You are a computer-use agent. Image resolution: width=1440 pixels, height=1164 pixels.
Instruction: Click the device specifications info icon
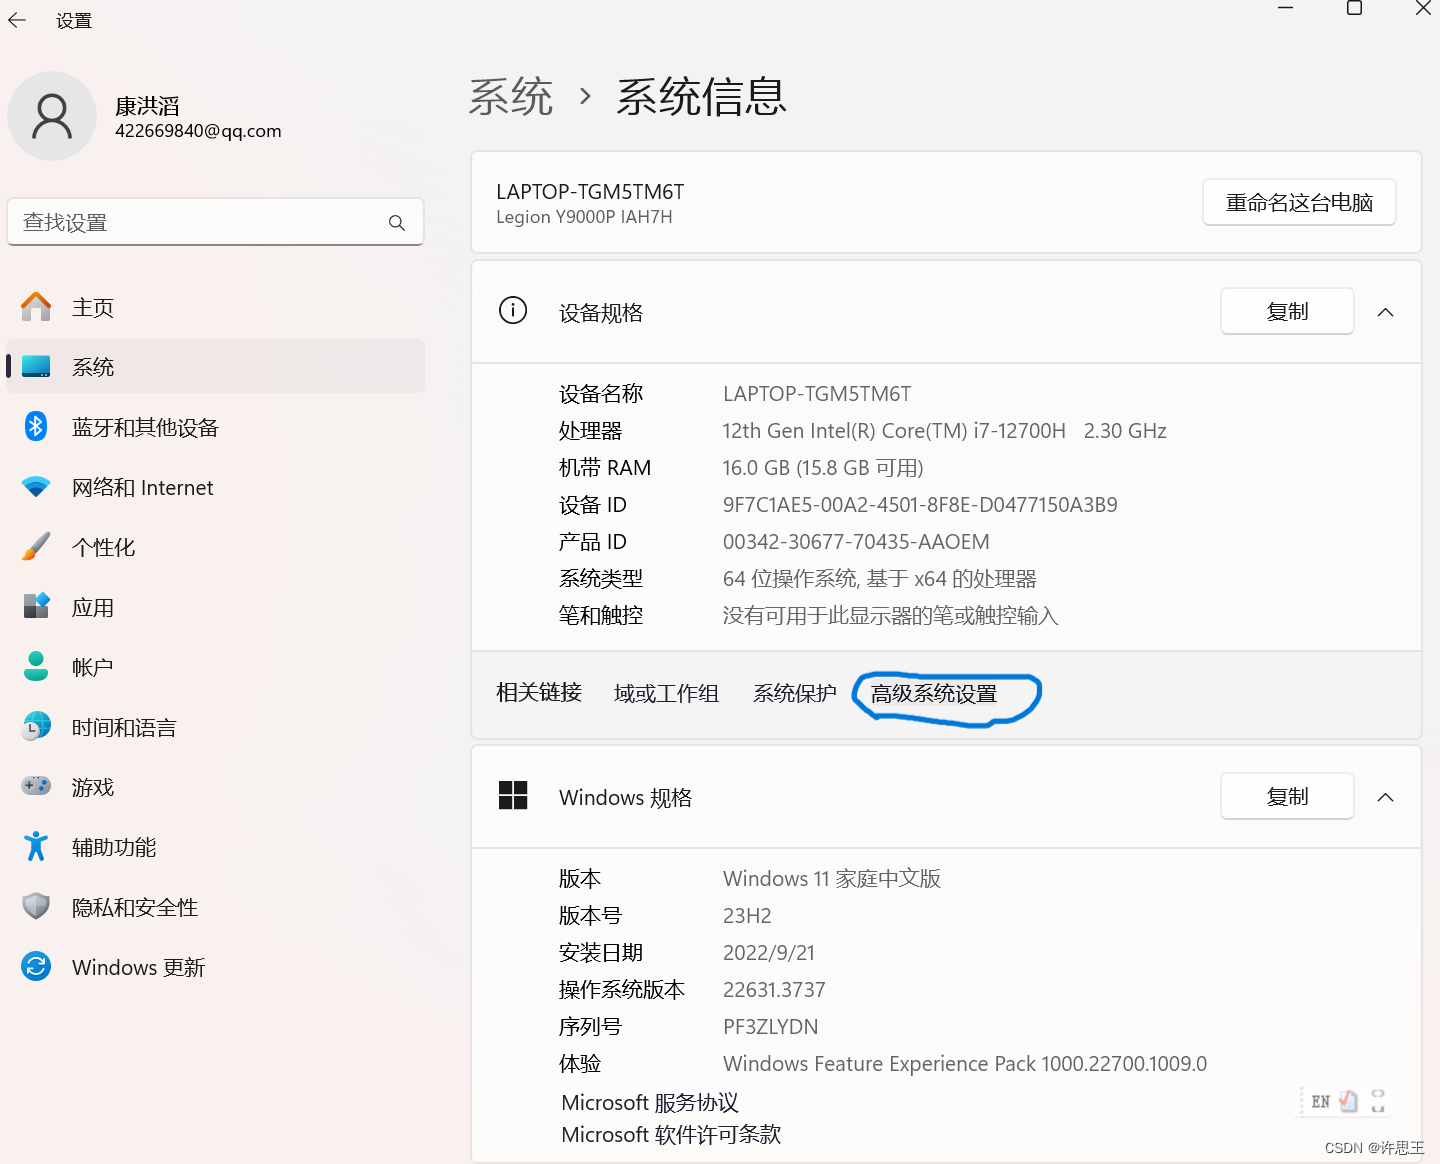click(513, 311)
